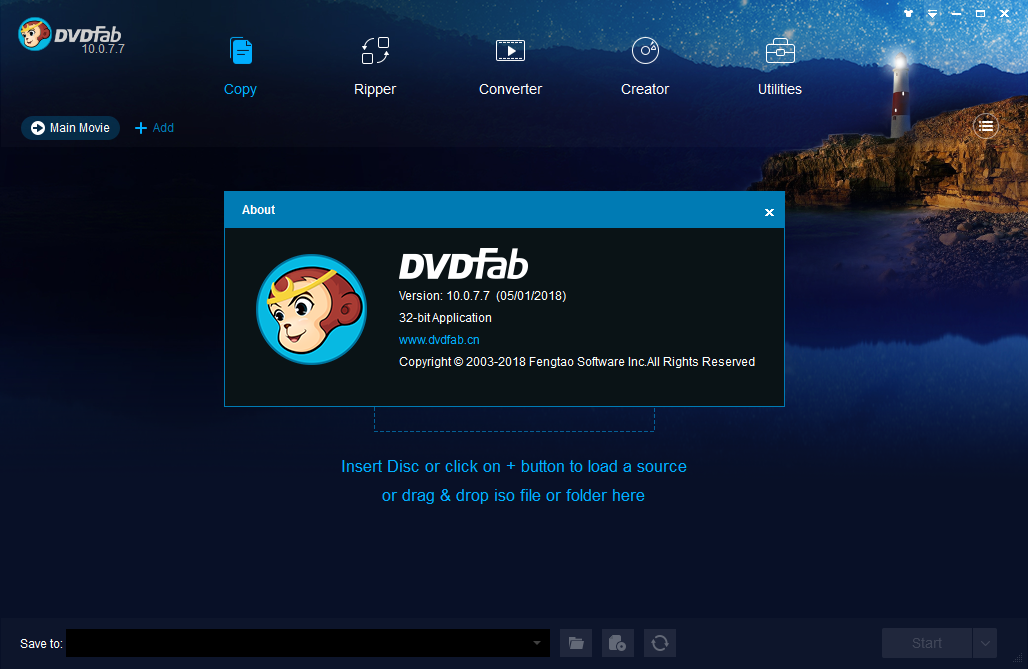Select the Creator module
Viewport: 1028px width, 669px height.
pos(645,67)
